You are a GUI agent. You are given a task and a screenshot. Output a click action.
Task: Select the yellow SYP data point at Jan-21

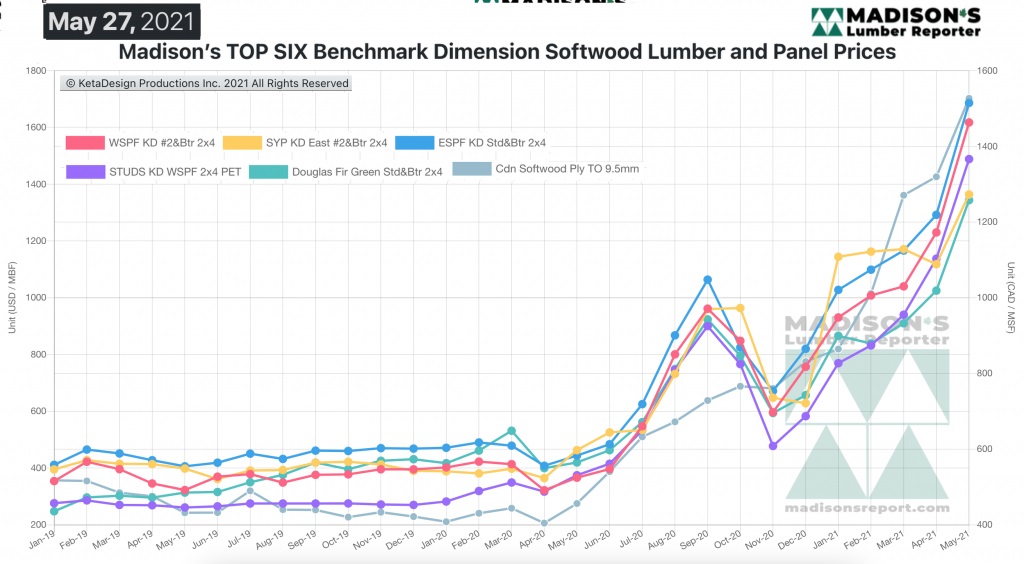839,257
